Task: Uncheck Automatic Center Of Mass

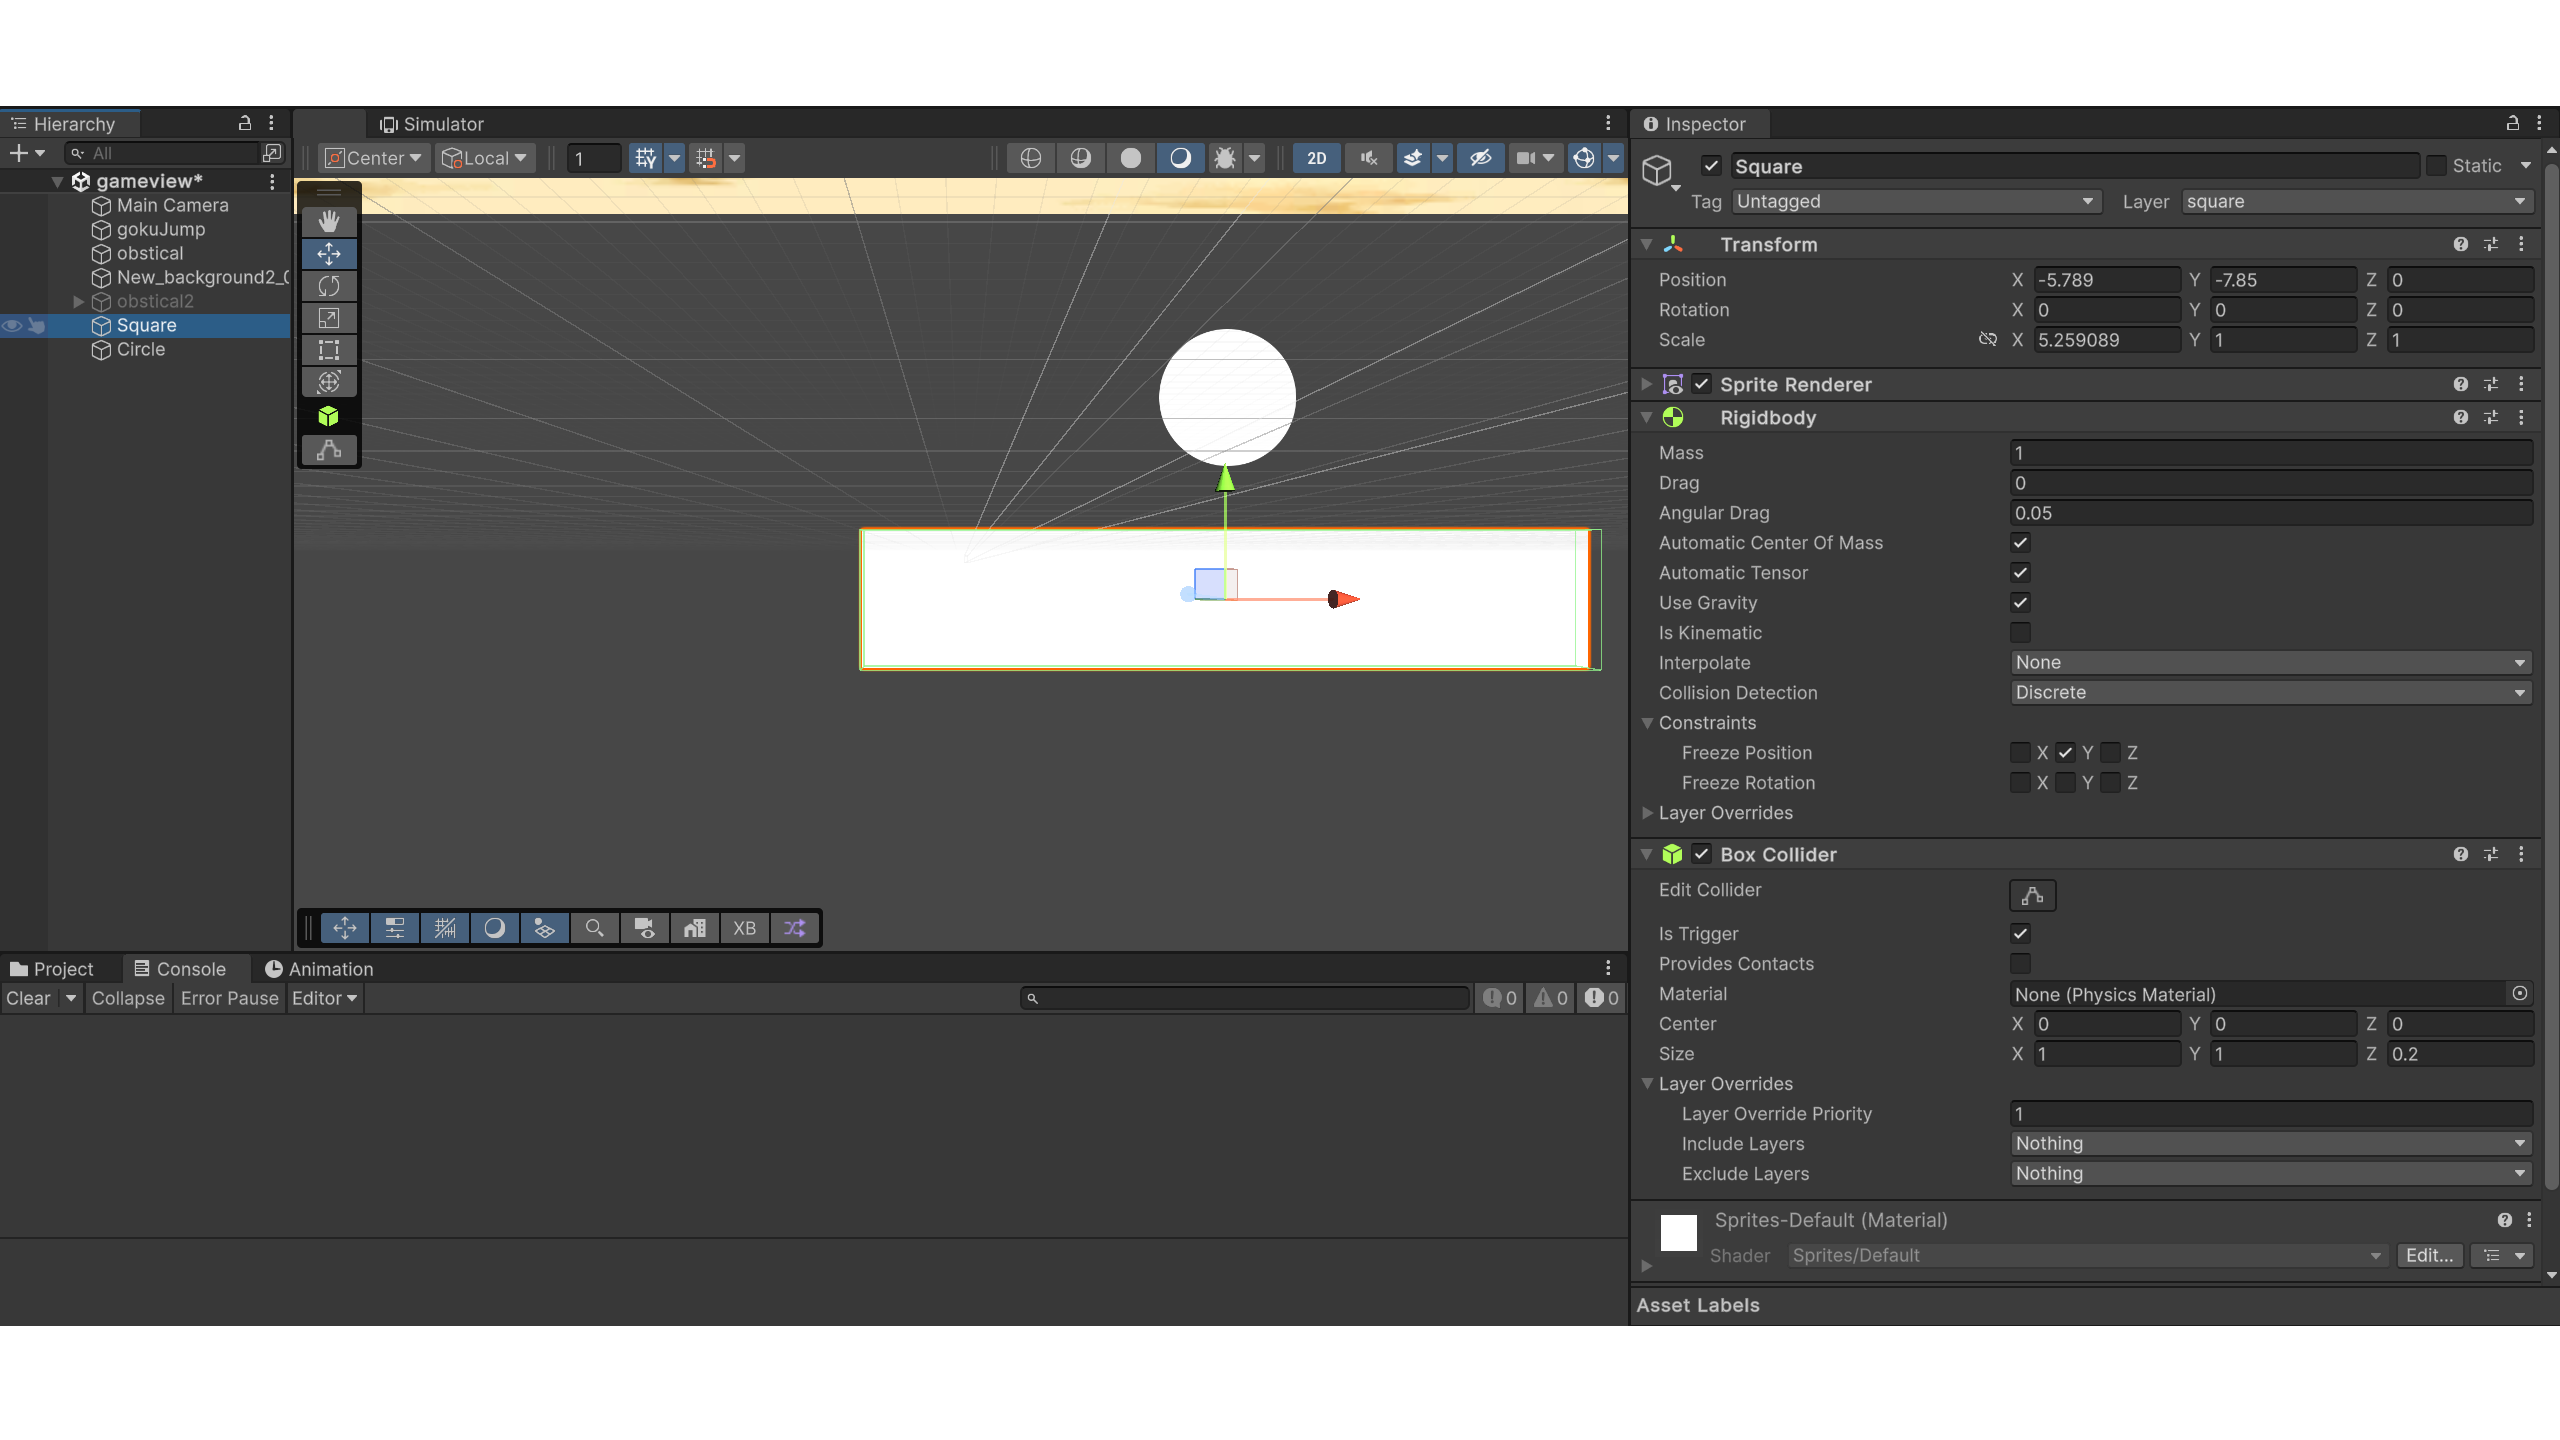Action: (2020, 543)
